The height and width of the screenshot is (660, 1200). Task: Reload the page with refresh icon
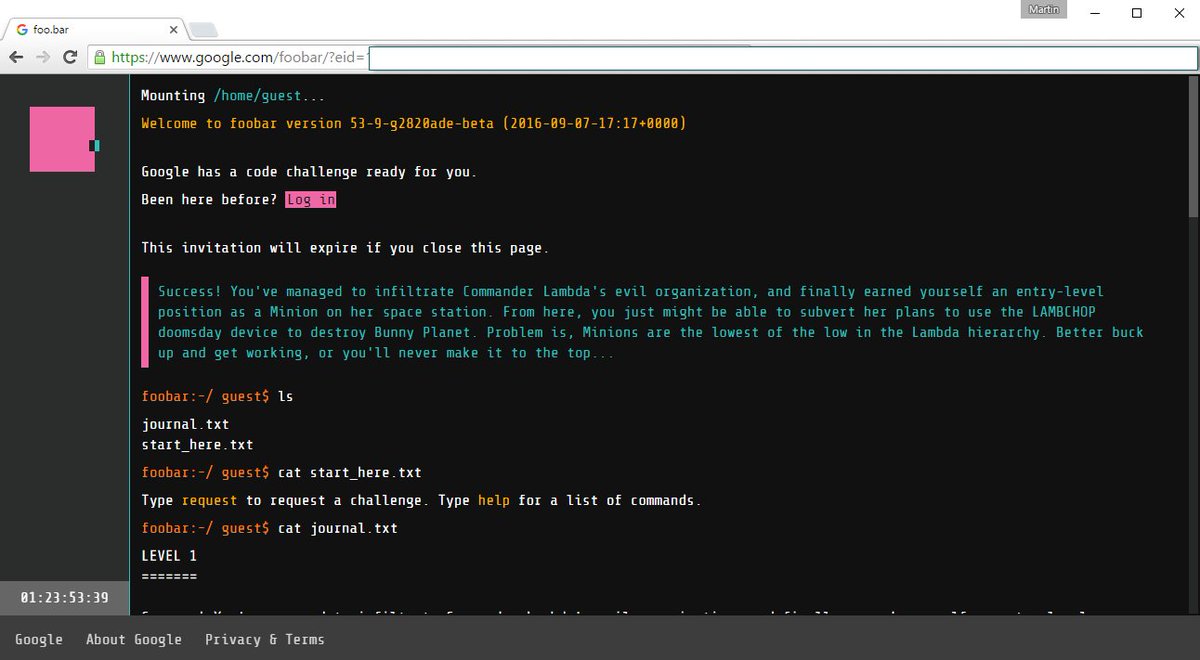pyautogui.click(x=70, y=58)
